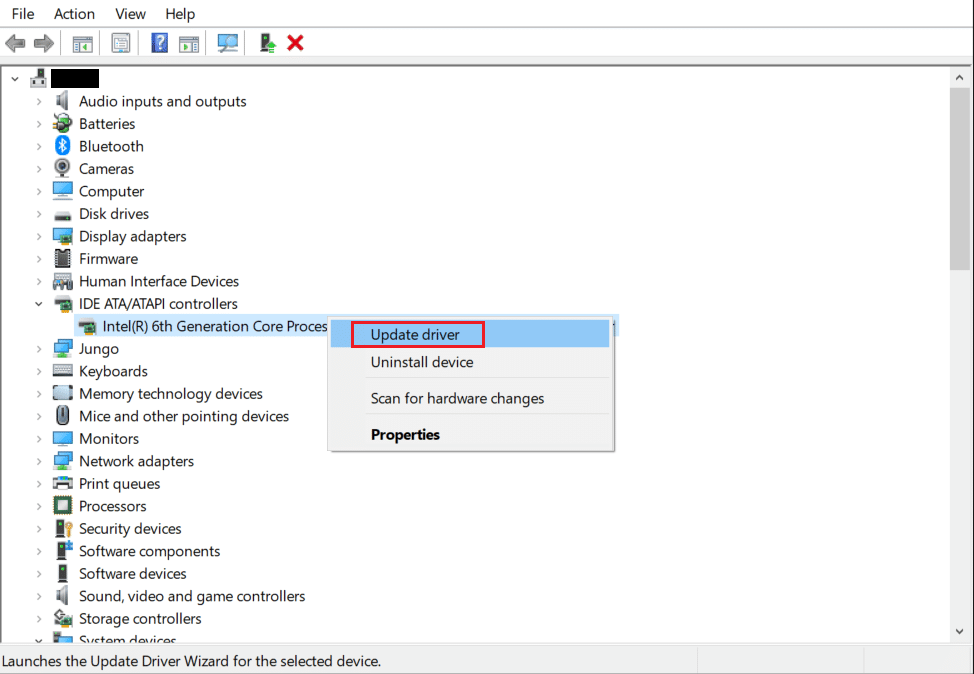
Task: Select the Processors tree item
Action: coord(112,506)
